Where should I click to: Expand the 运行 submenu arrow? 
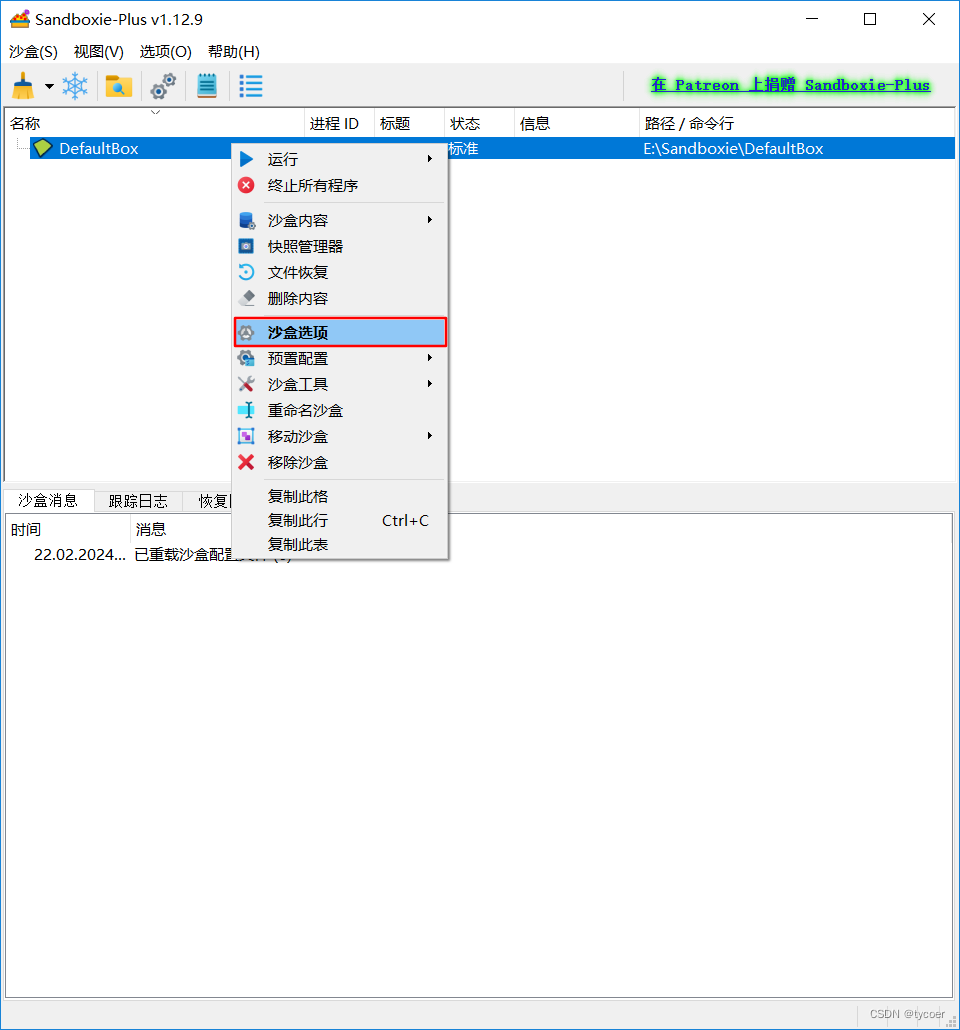(x=429, y=158)
